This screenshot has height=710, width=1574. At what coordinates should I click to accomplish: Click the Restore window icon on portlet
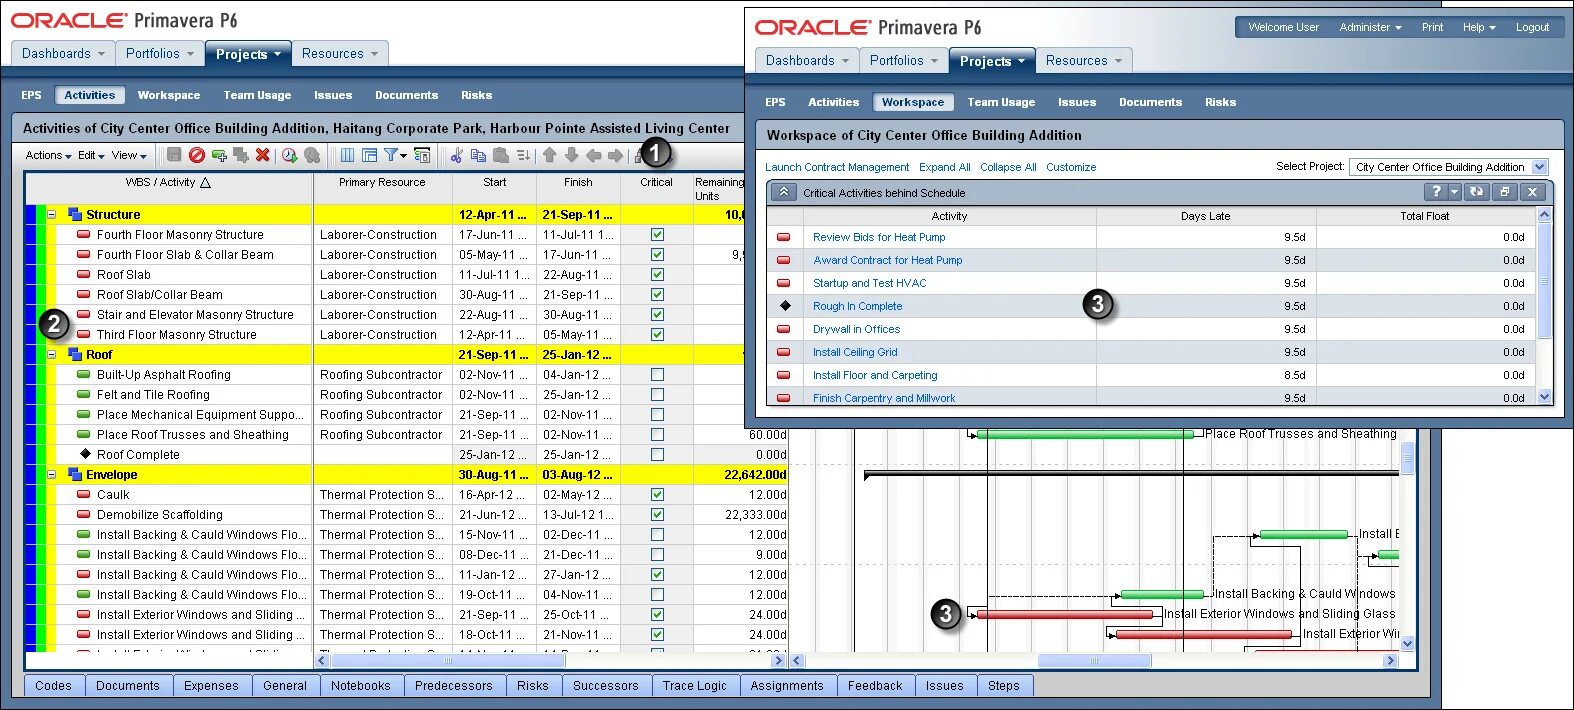[x=1504, y=192]
